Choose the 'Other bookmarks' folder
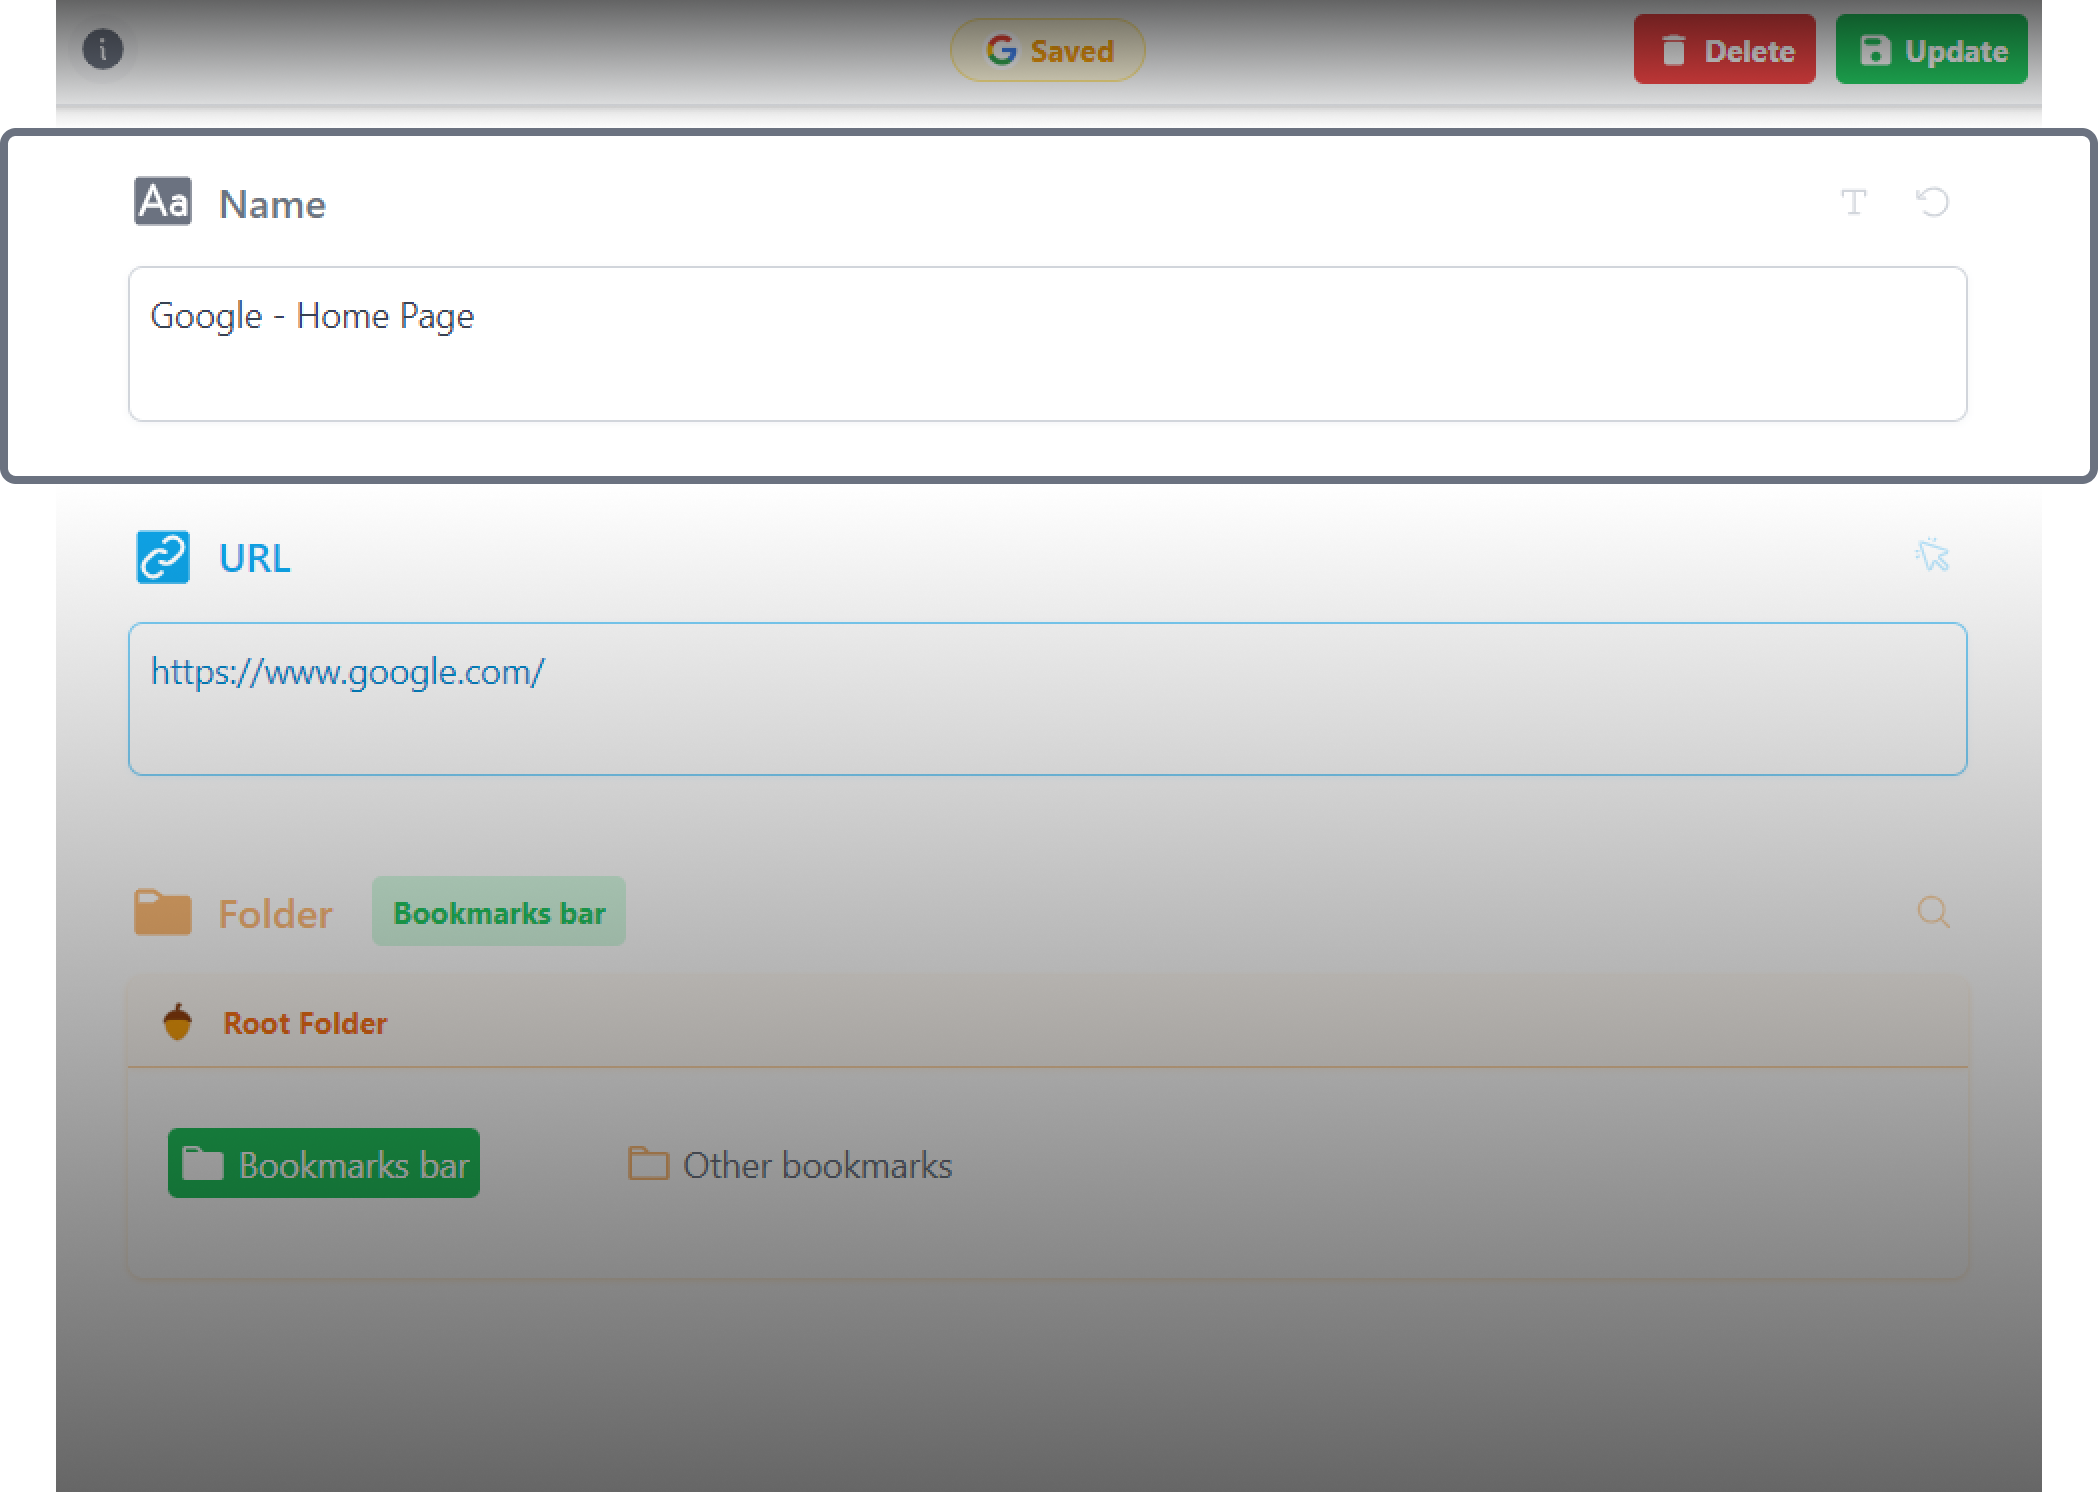This screenshot has width=2098, height=1492. [790, 1165]
